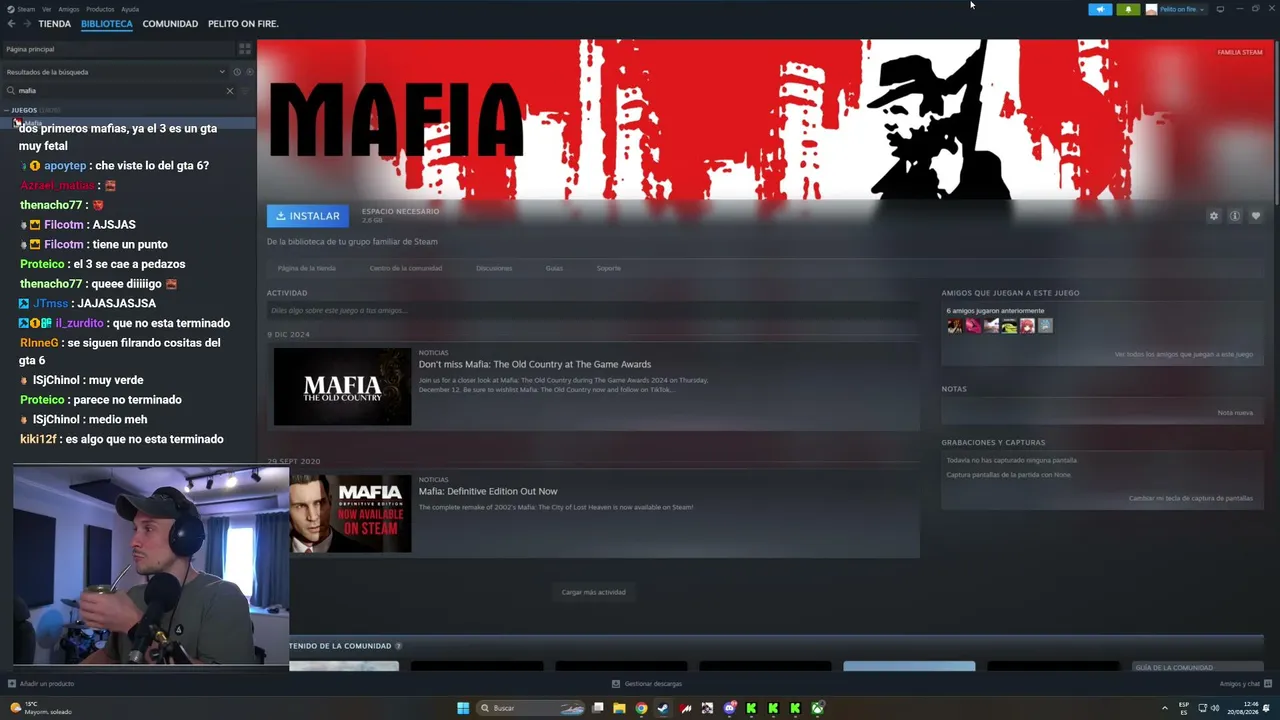Open Mafia Definitive Edition news thumbnail

(x=350, y=513)
